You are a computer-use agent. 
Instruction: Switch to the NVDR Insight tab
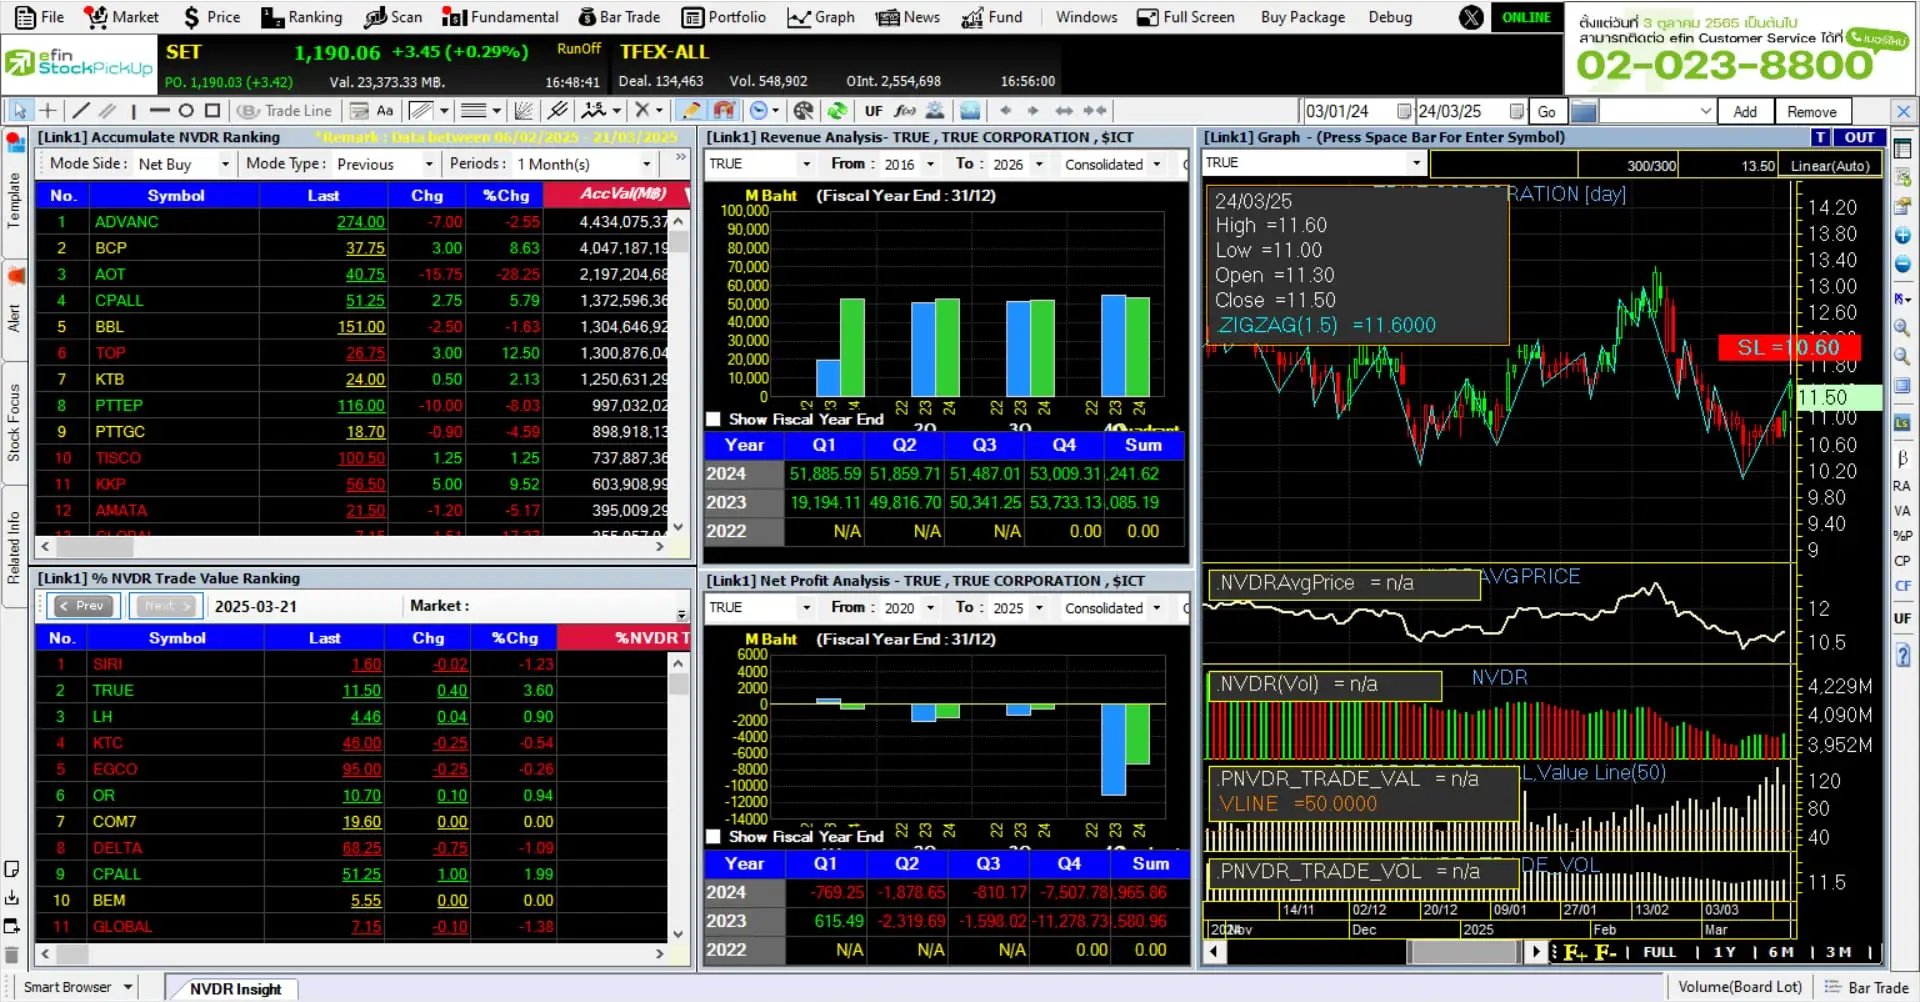pos(235,988)
